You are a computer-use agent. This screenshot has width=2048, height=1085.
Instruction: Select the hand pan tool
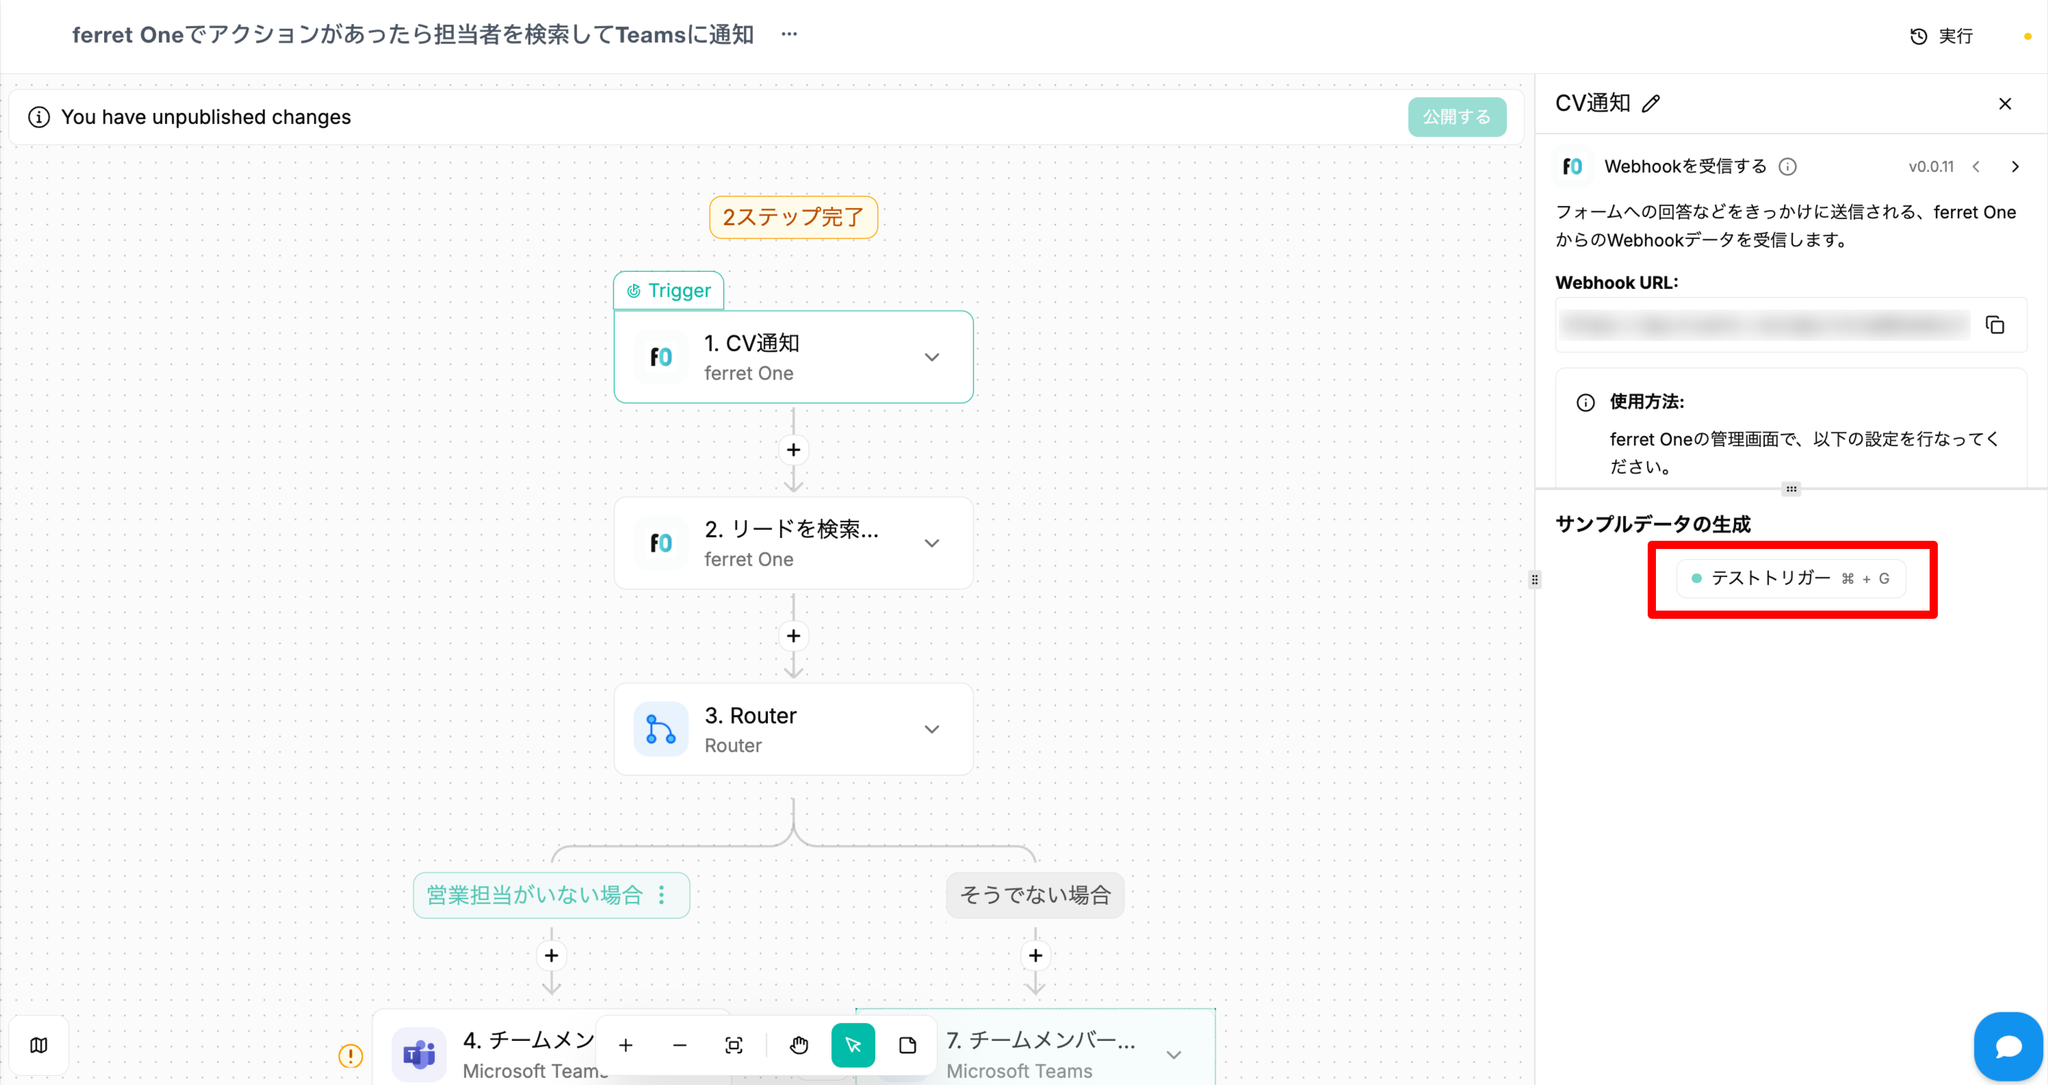click(798, 1045)
